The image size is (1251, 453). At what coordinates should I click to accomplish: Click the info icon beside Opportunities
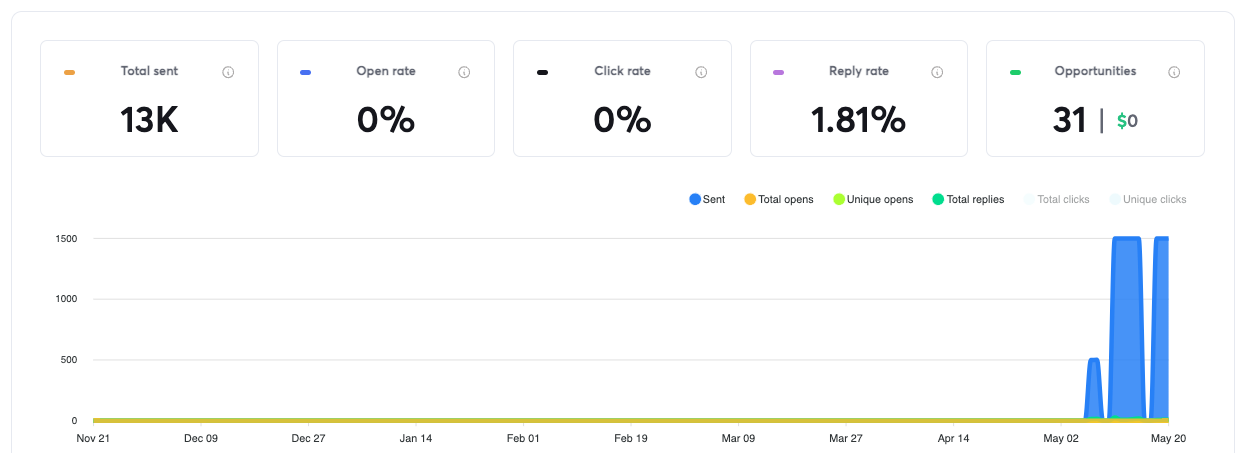pos(1174,72)
